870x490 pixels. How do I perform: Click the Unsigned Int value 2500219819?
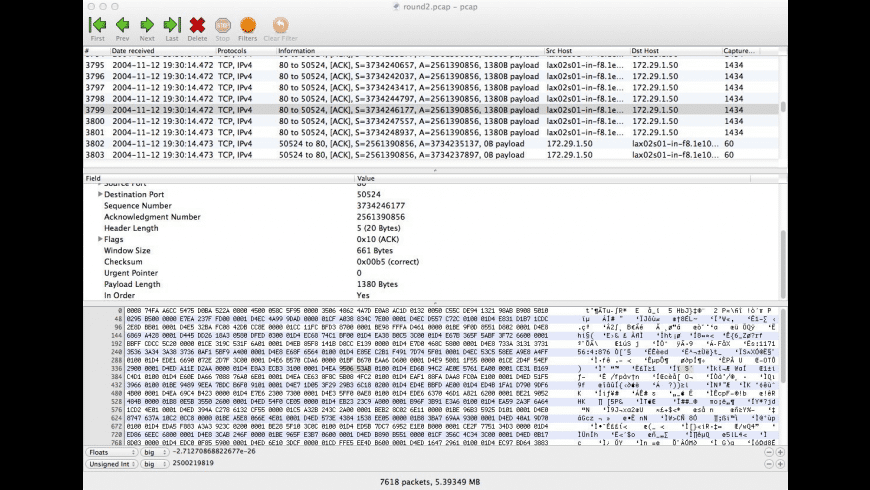(193, 463)
